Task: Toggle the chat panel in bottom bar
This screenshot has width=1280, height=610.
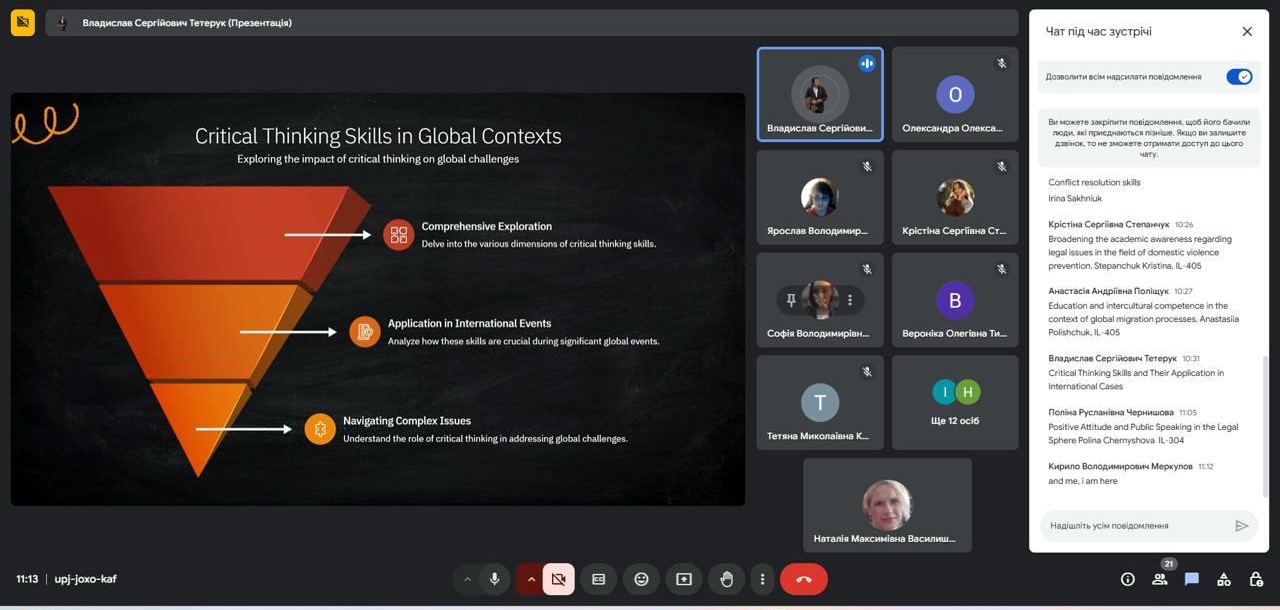Action: coord(1192,579)
